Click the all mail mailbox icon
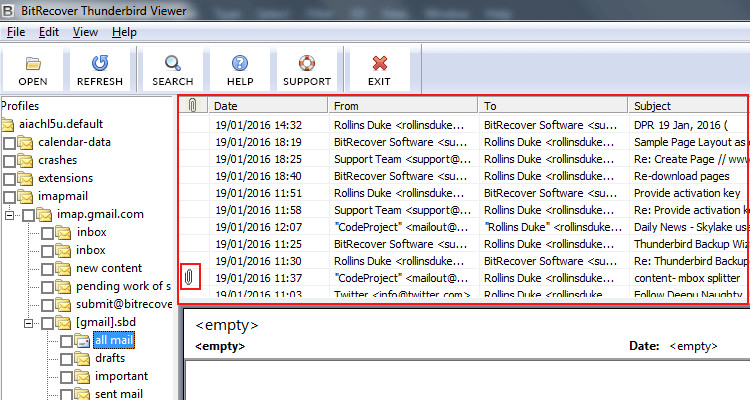Viewport: 750px width, 400px height. [82, 341]
